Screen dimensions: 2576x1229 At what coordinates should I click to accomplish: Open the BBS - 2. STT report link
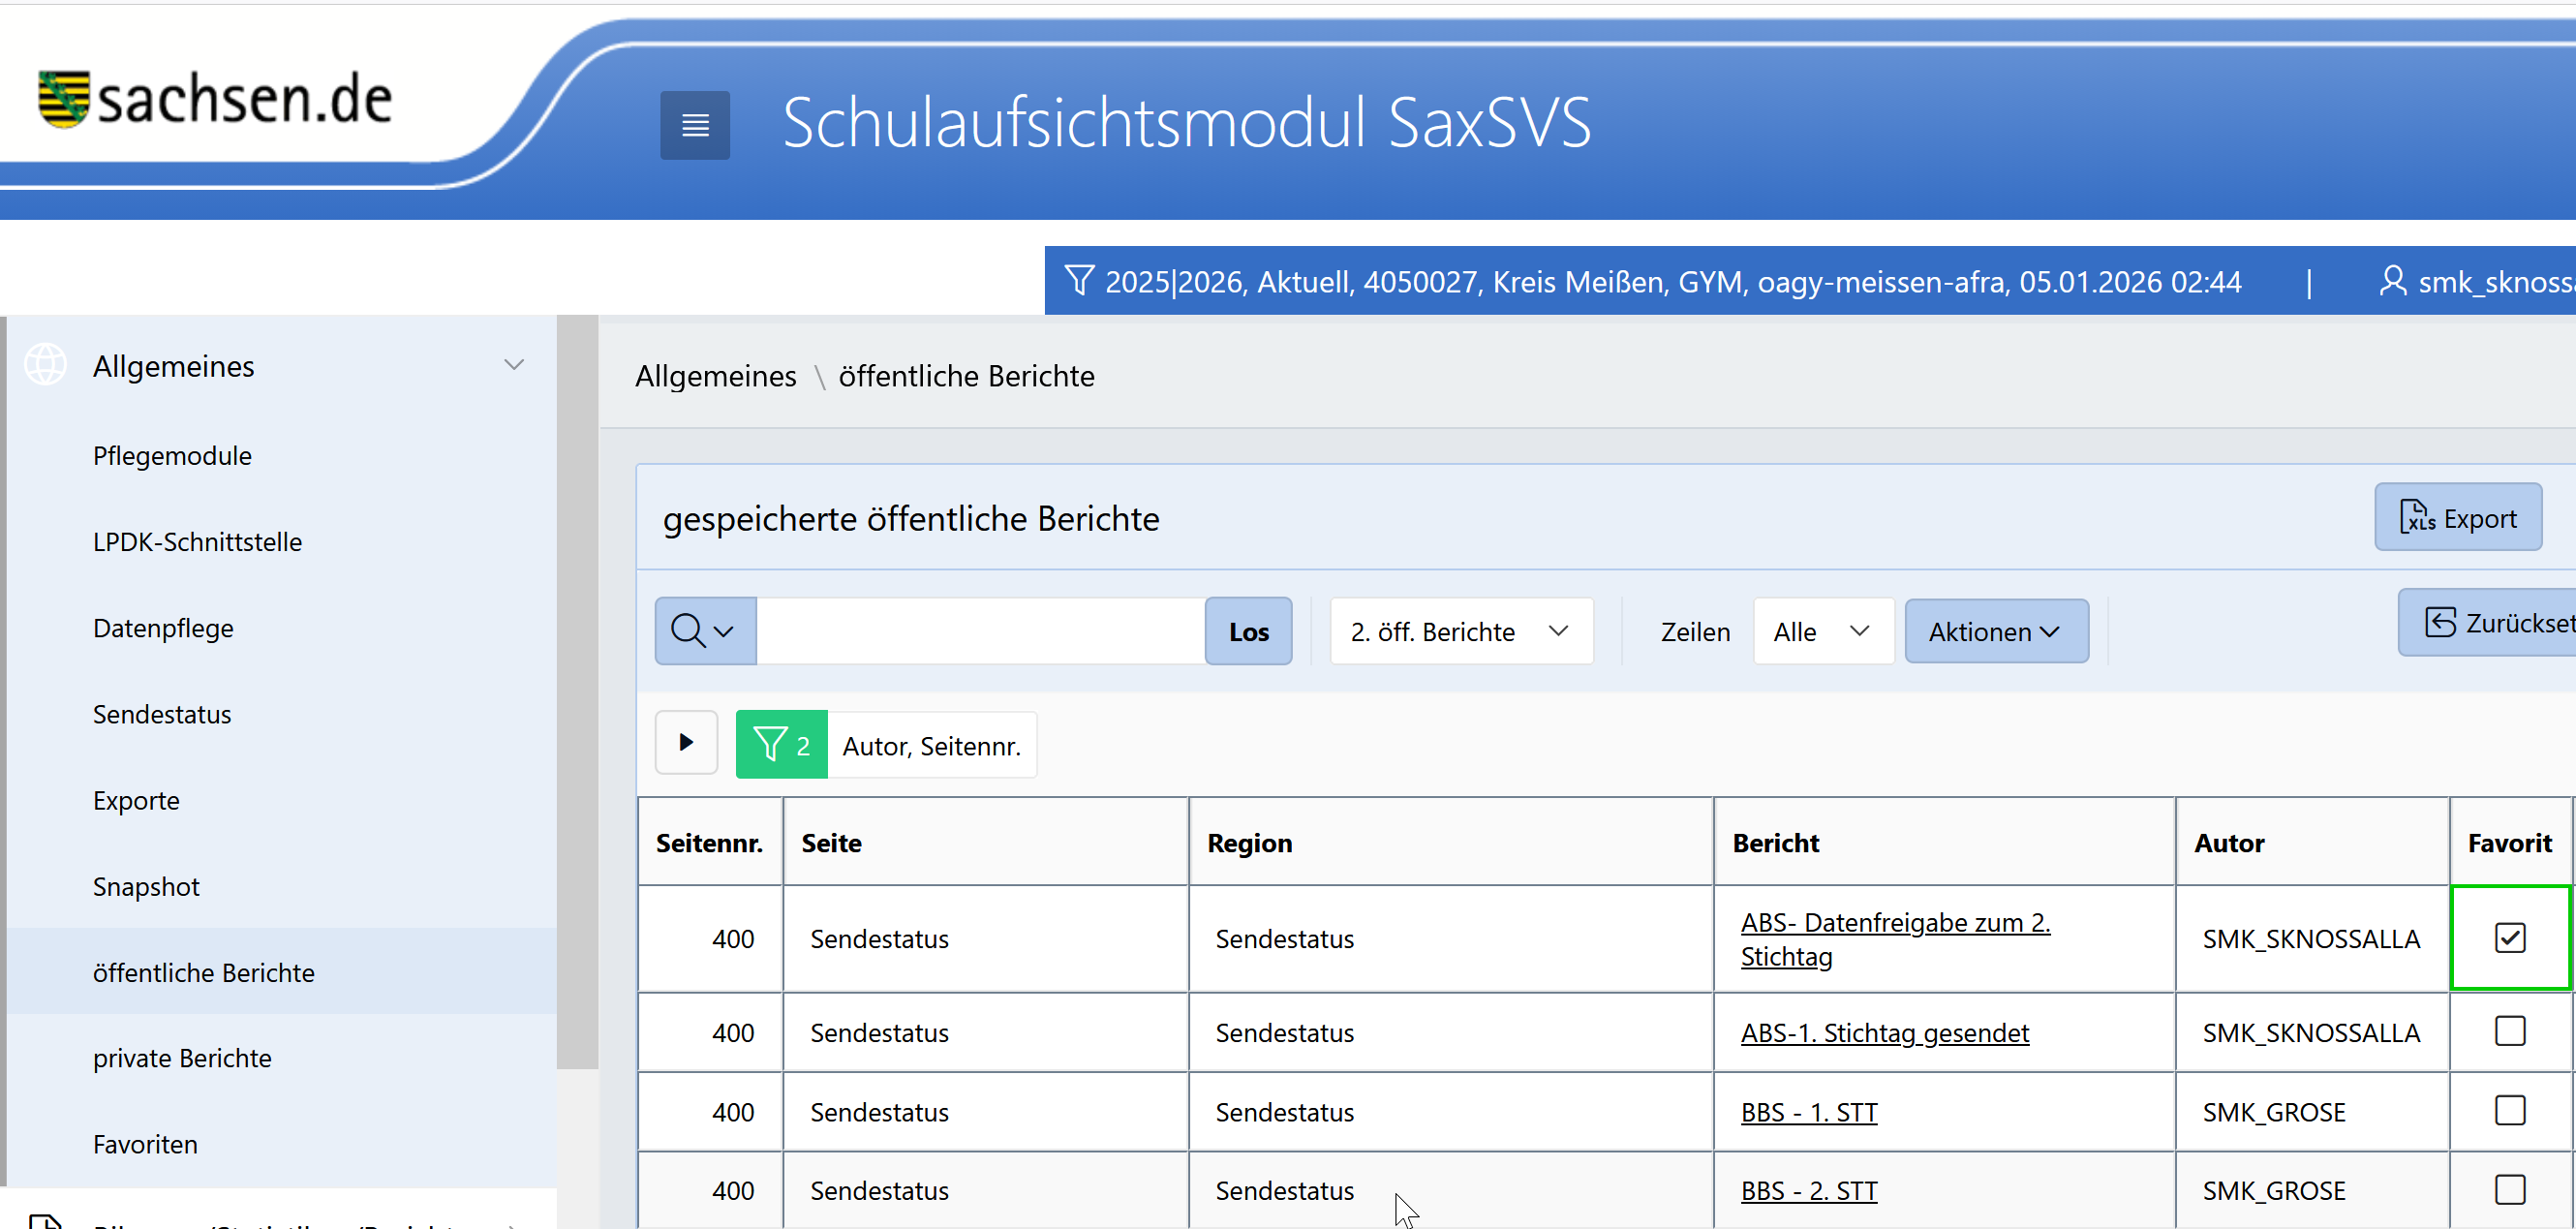(x=1808, y=1191)
